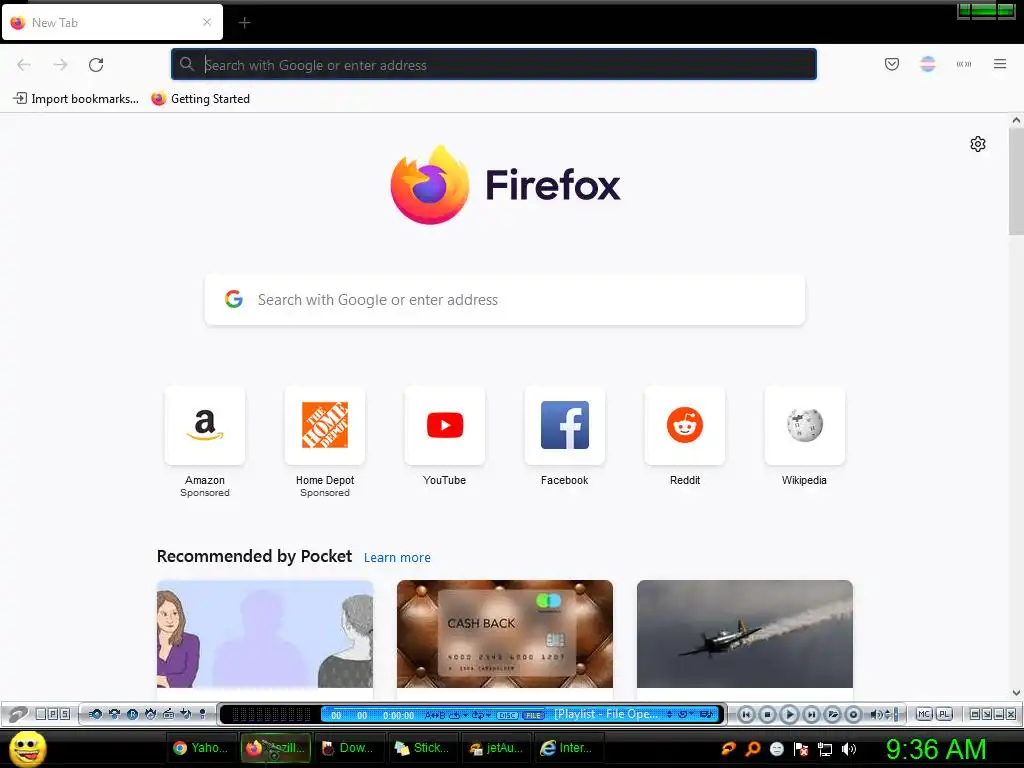Switch to Yahoo Chrome taskbar window
The image size is (1024, 768).
pyautogui.click(x=201, y=748)
